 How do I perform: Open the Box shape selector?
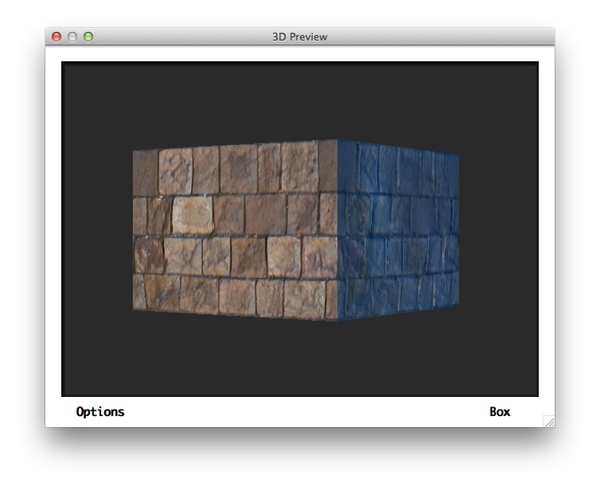click(500, 412)
